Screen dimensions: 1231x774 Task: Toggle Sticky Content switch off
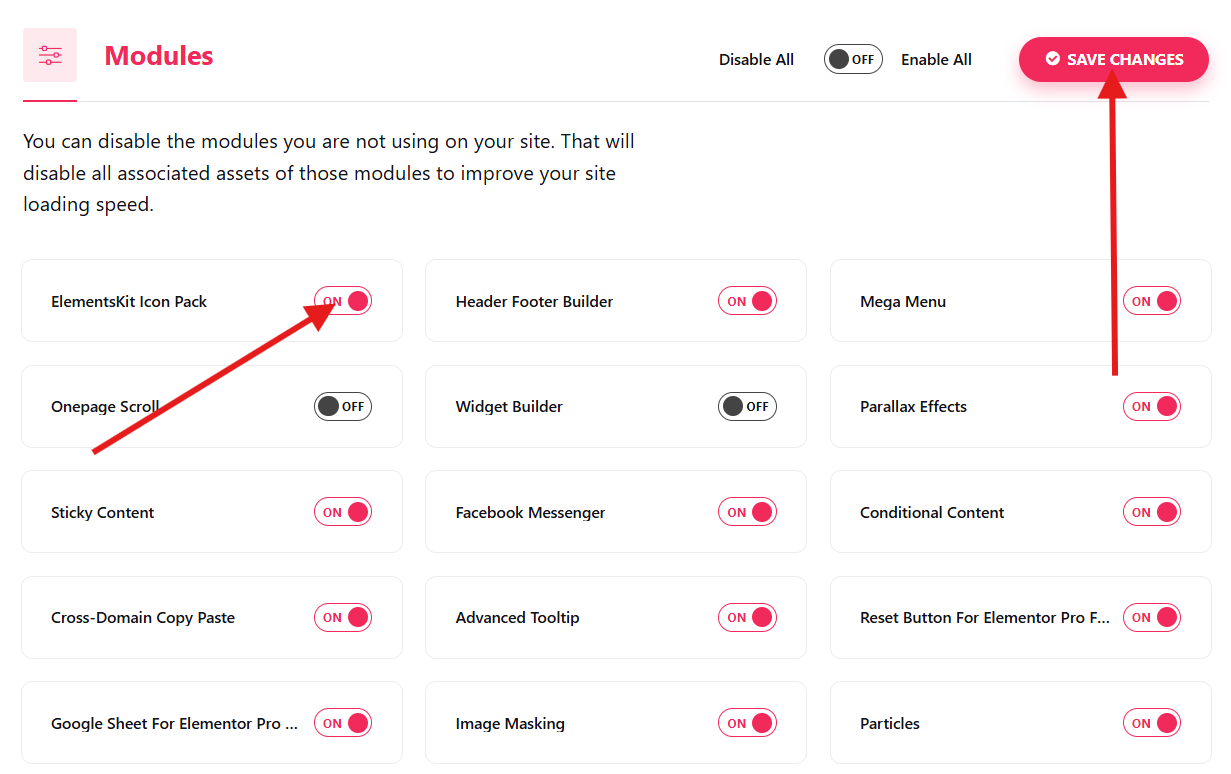click(343, 512)
